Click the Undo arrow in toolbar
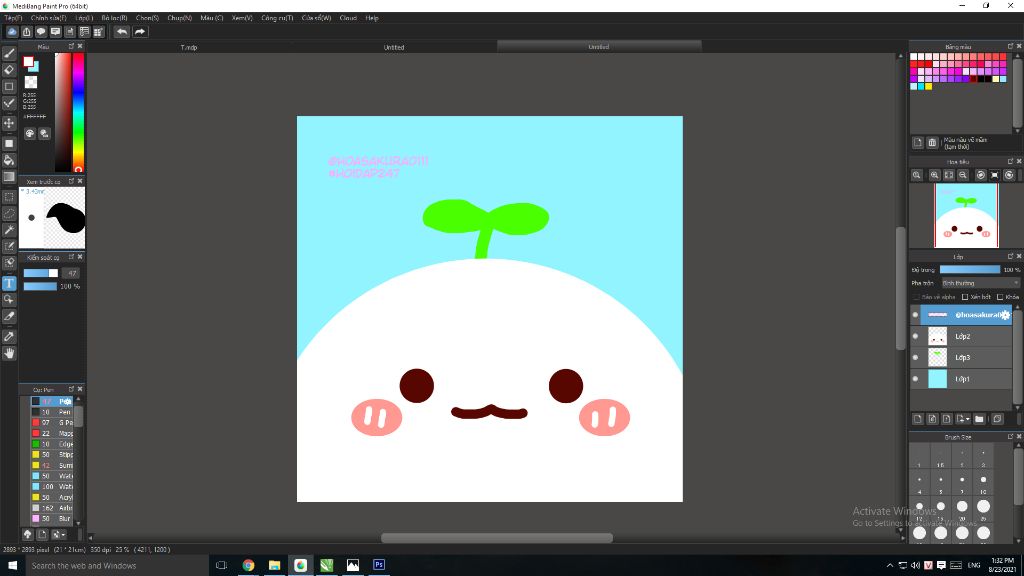 [x=121, y=31]
